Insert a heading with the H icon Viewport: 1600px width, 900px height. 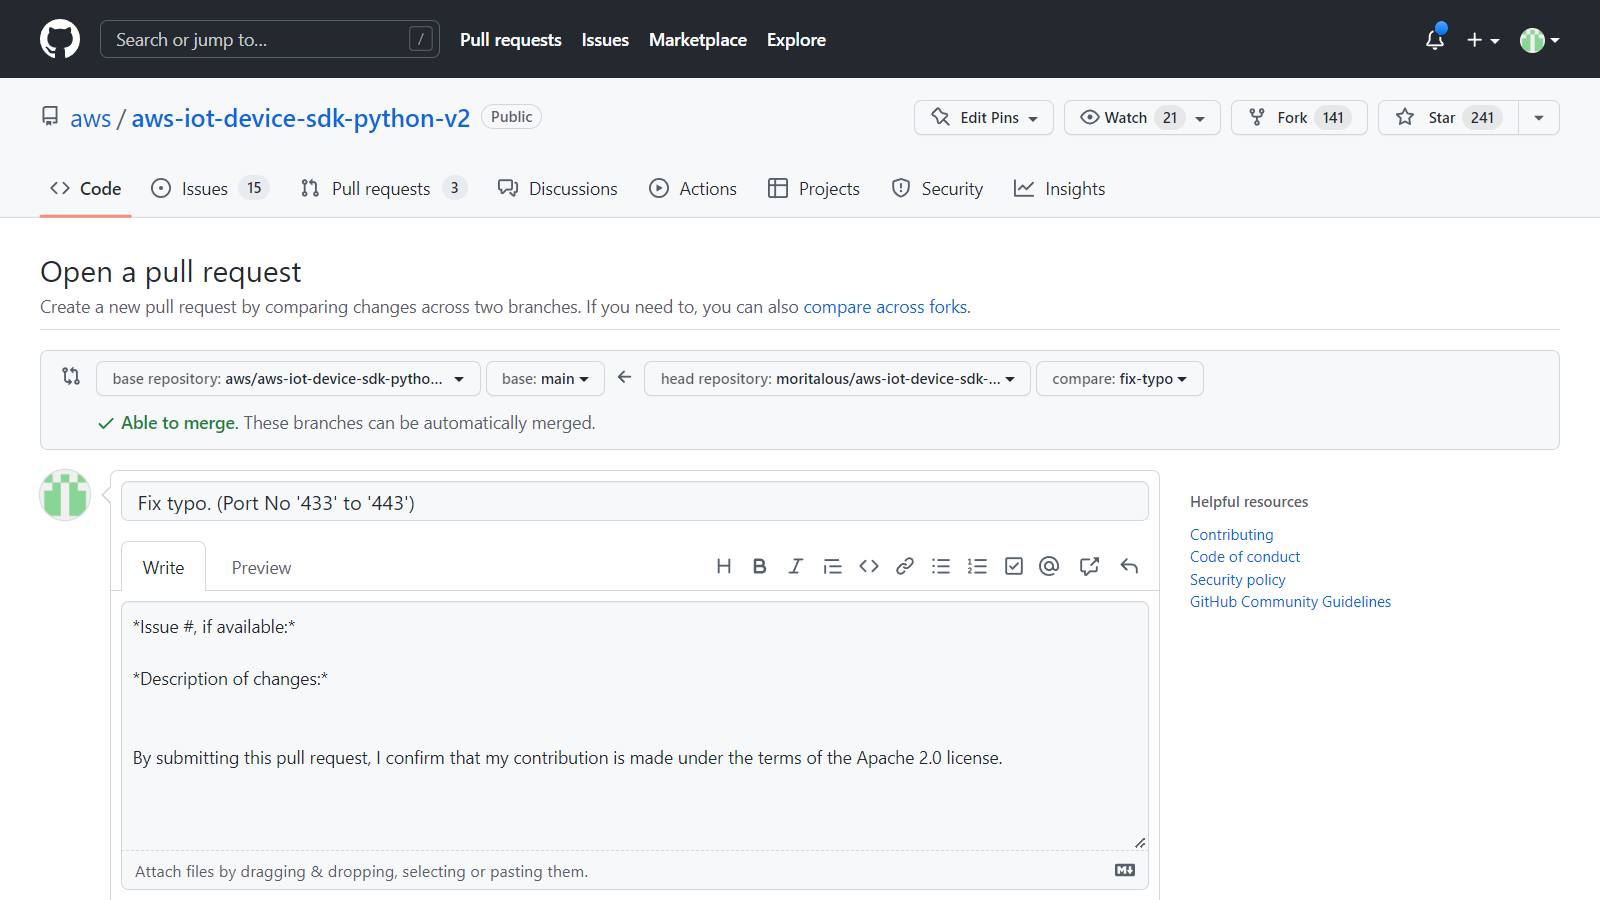[x=724, y=567]
